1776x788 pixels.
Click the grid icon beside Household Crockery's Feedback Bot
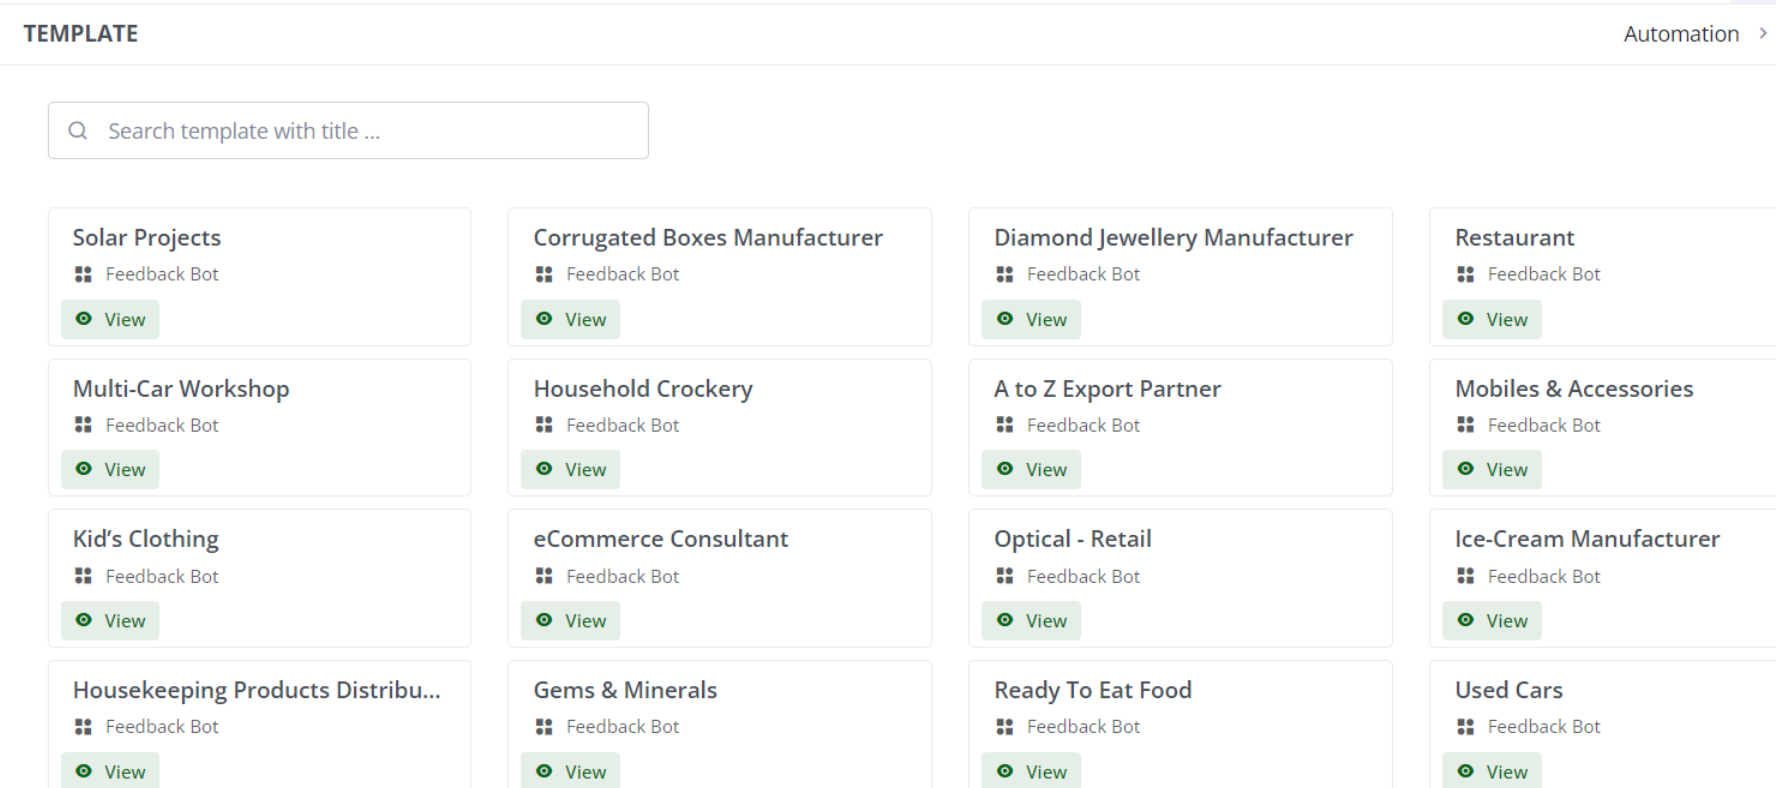click(544, 425)
